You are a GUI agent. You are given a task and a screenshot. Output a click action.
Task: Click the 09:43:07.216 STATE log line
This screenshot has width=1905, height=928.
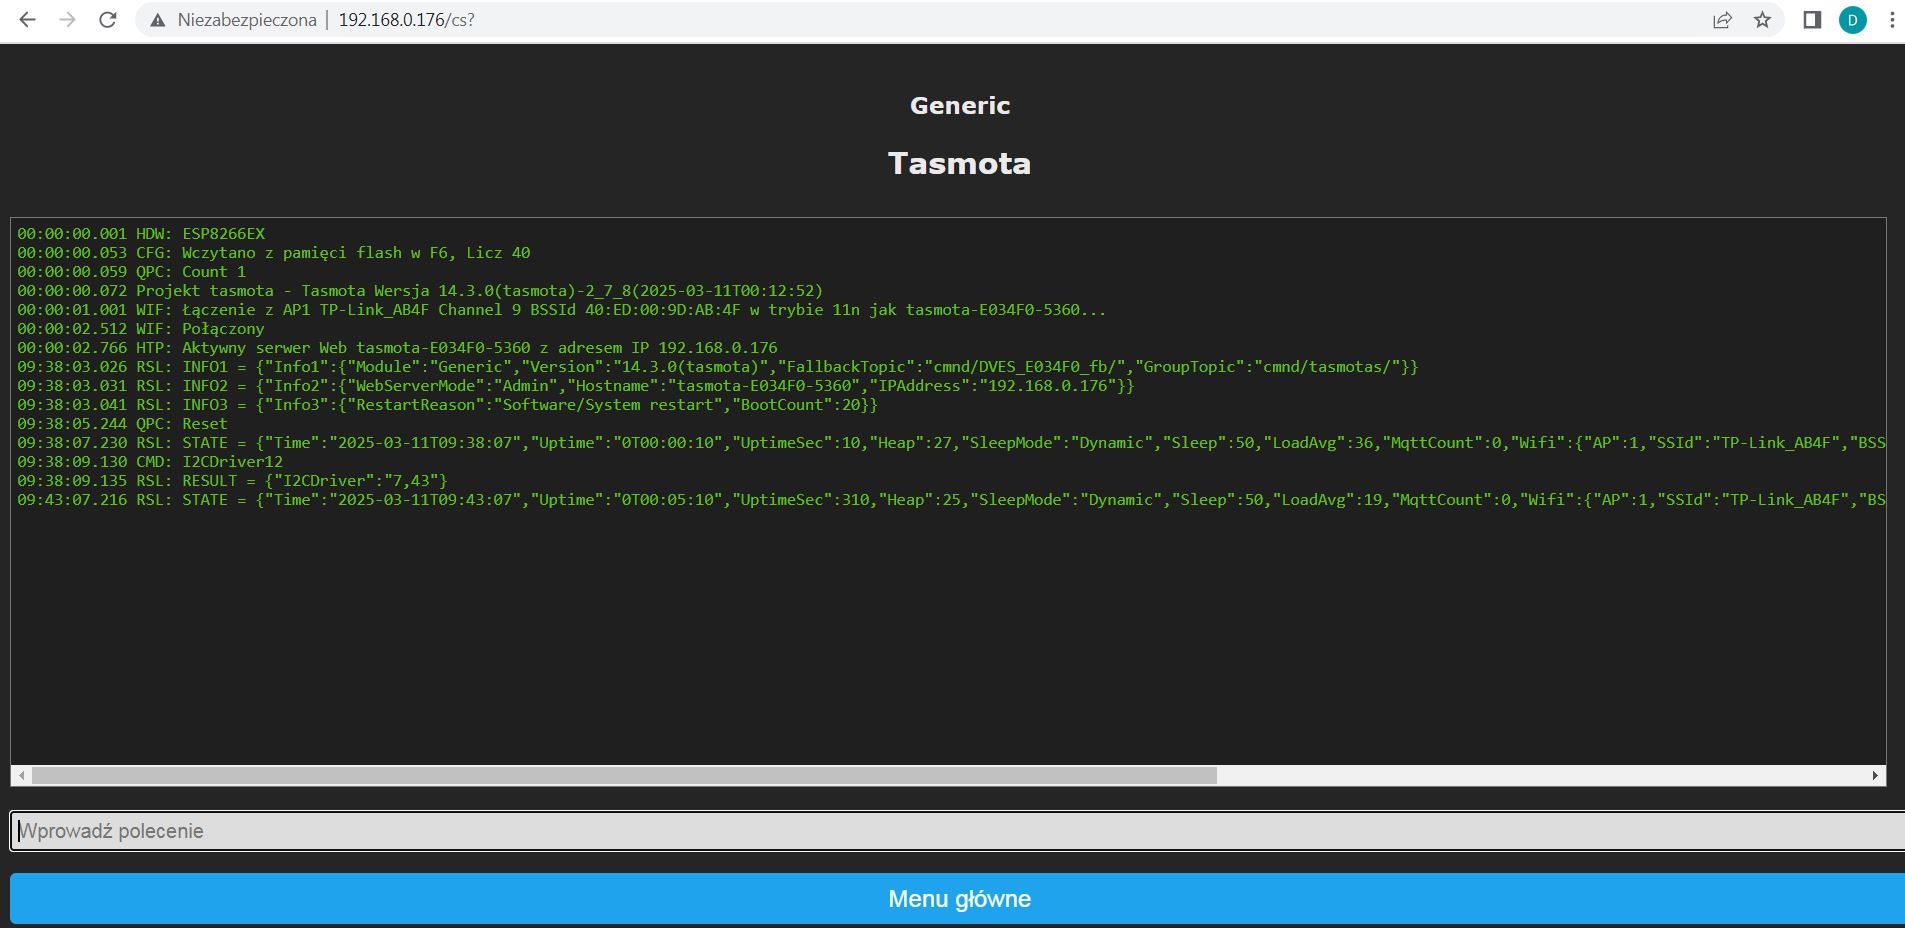(951, 500)
